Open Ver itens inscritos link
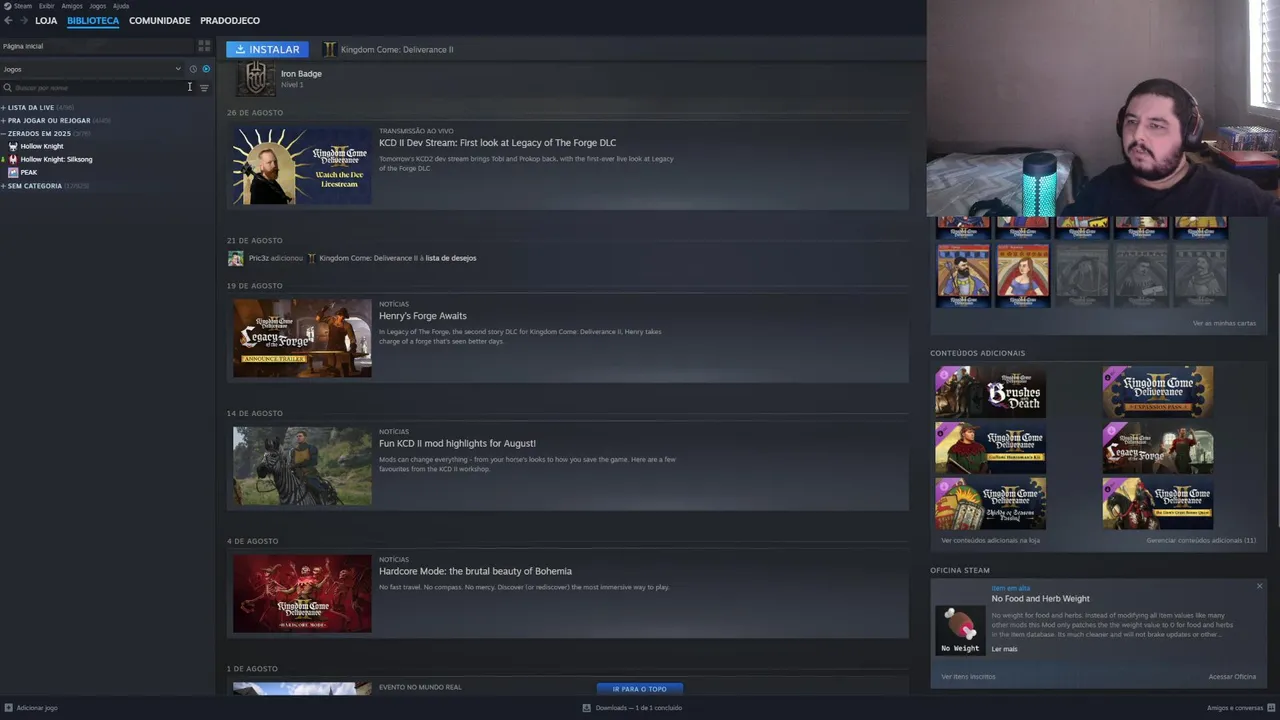Image resolution: width=1280 pixels, height=720 pixels. click(x=968, y=677)
